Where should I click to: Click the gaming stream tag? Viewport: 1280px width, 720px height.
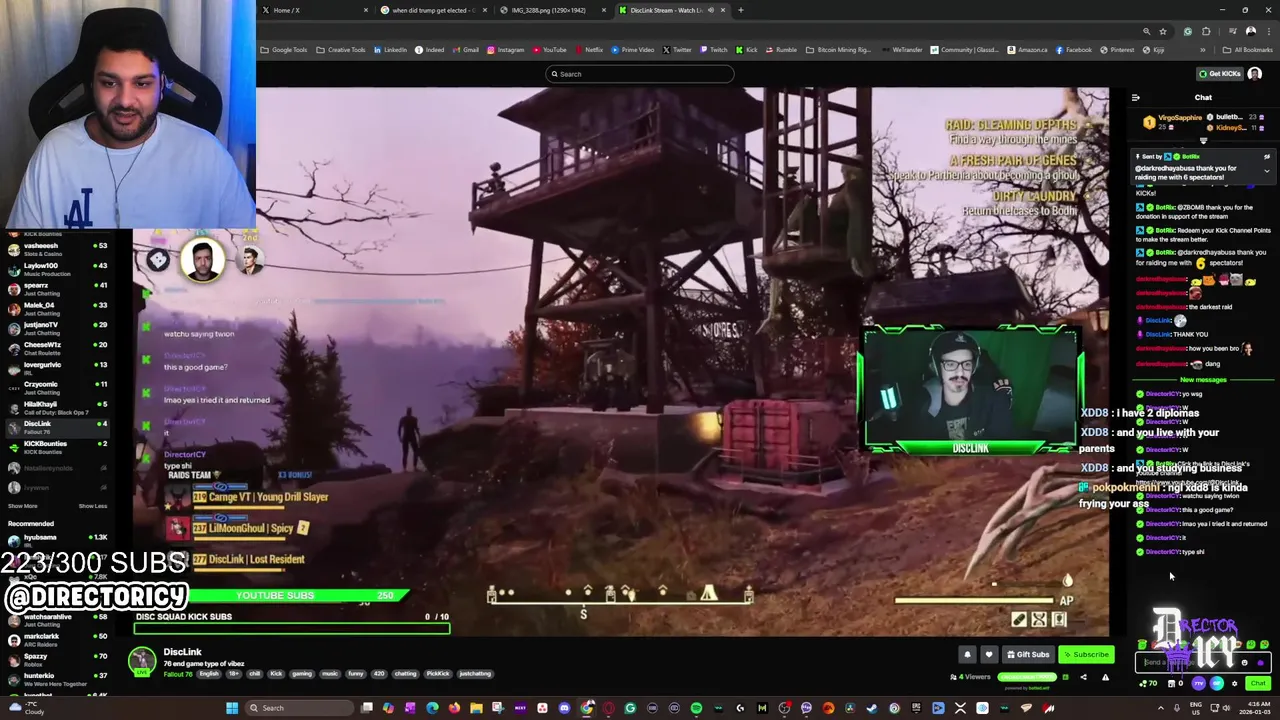point(302,674)
